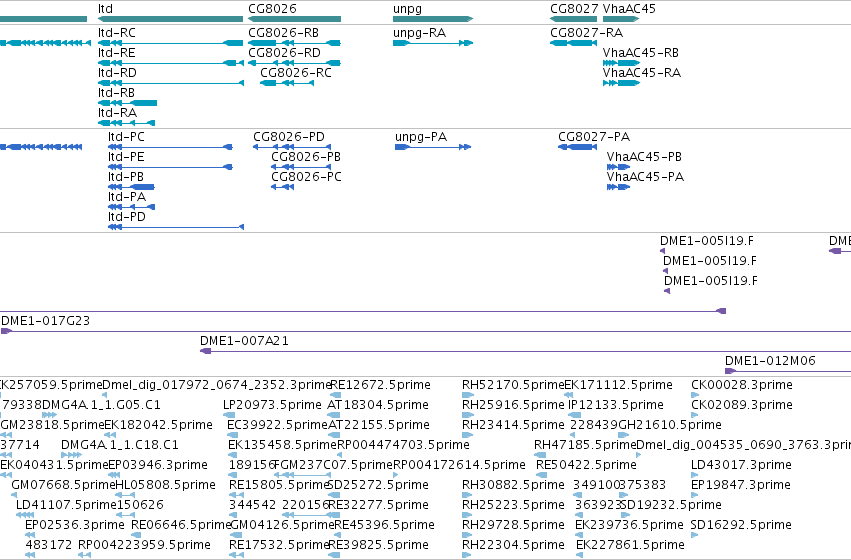
Task: Select the VhaAC45-RA transcript label
Action: [x=642, y=73]
